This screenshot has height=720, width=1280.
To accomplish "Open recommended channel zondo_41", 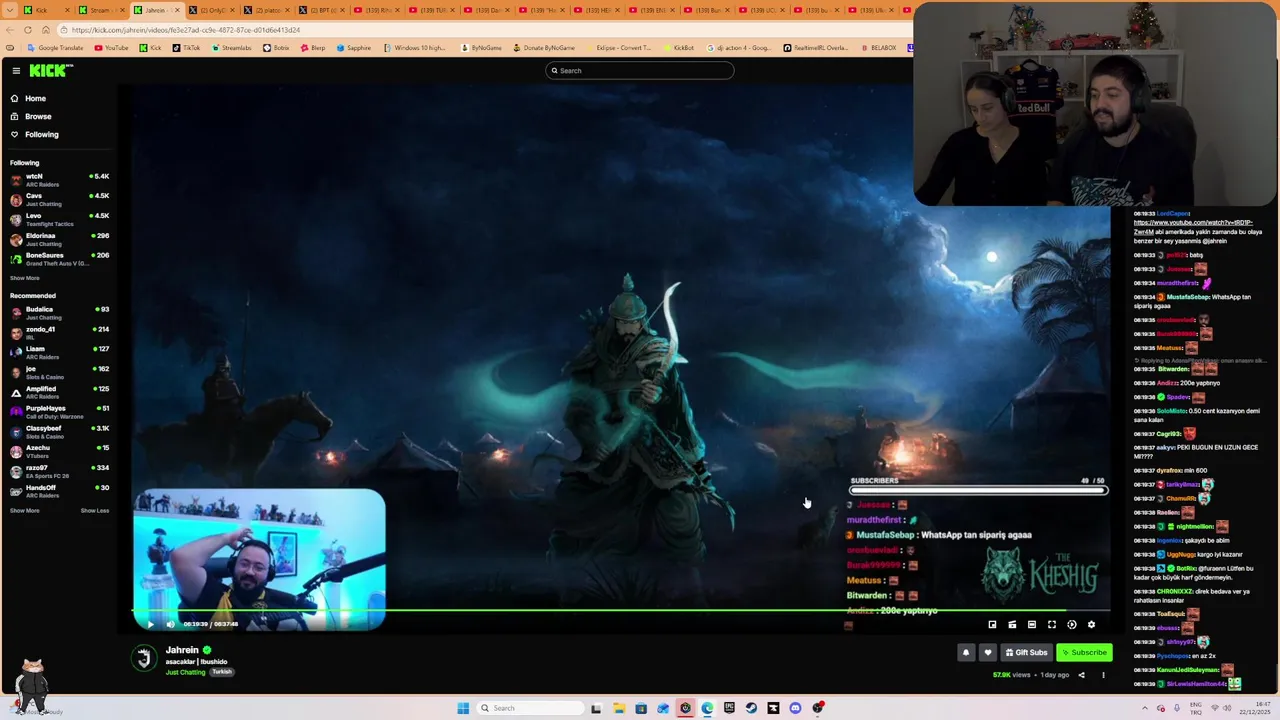I will click(x=59, y=332).
